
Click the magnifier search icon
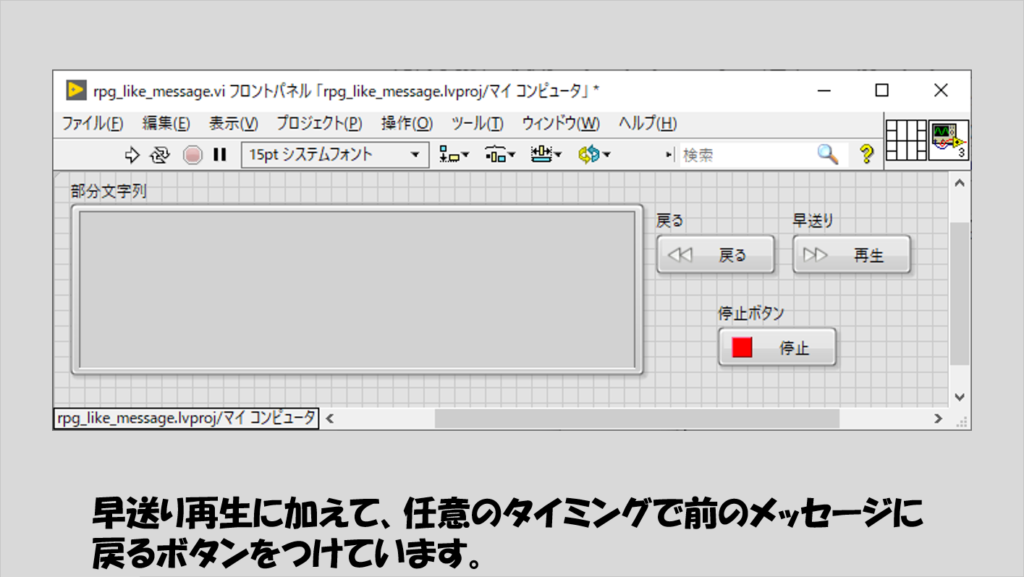[x=827, y=154]
